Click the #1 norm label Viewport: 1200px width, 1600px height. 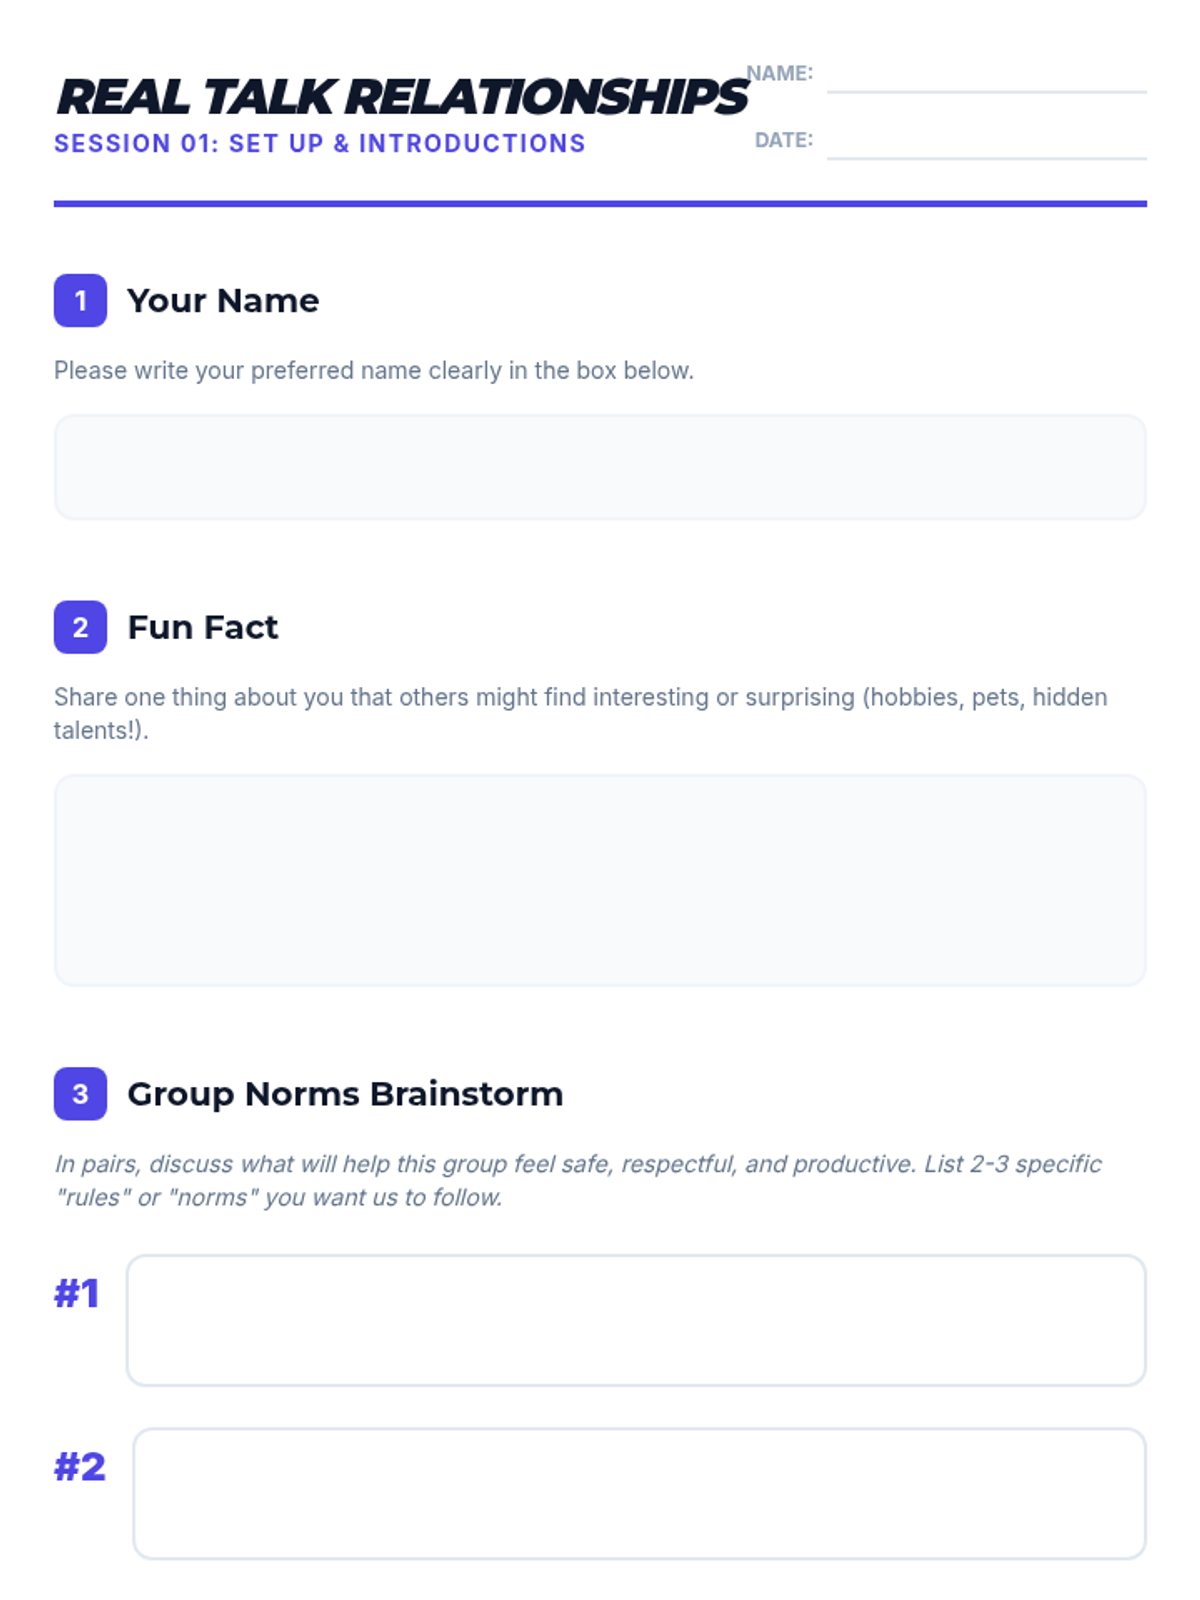coord(77,1293)
